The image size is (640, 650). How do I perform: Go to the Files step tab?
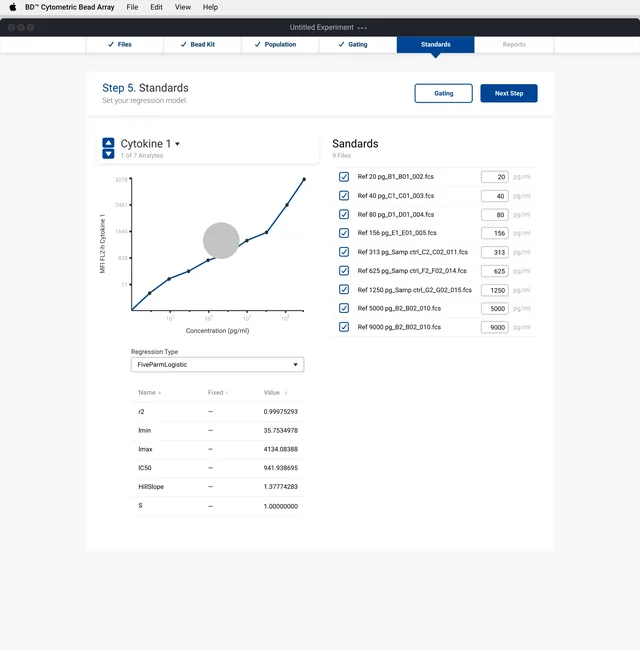pyautogui.click(x=124, y=44)
